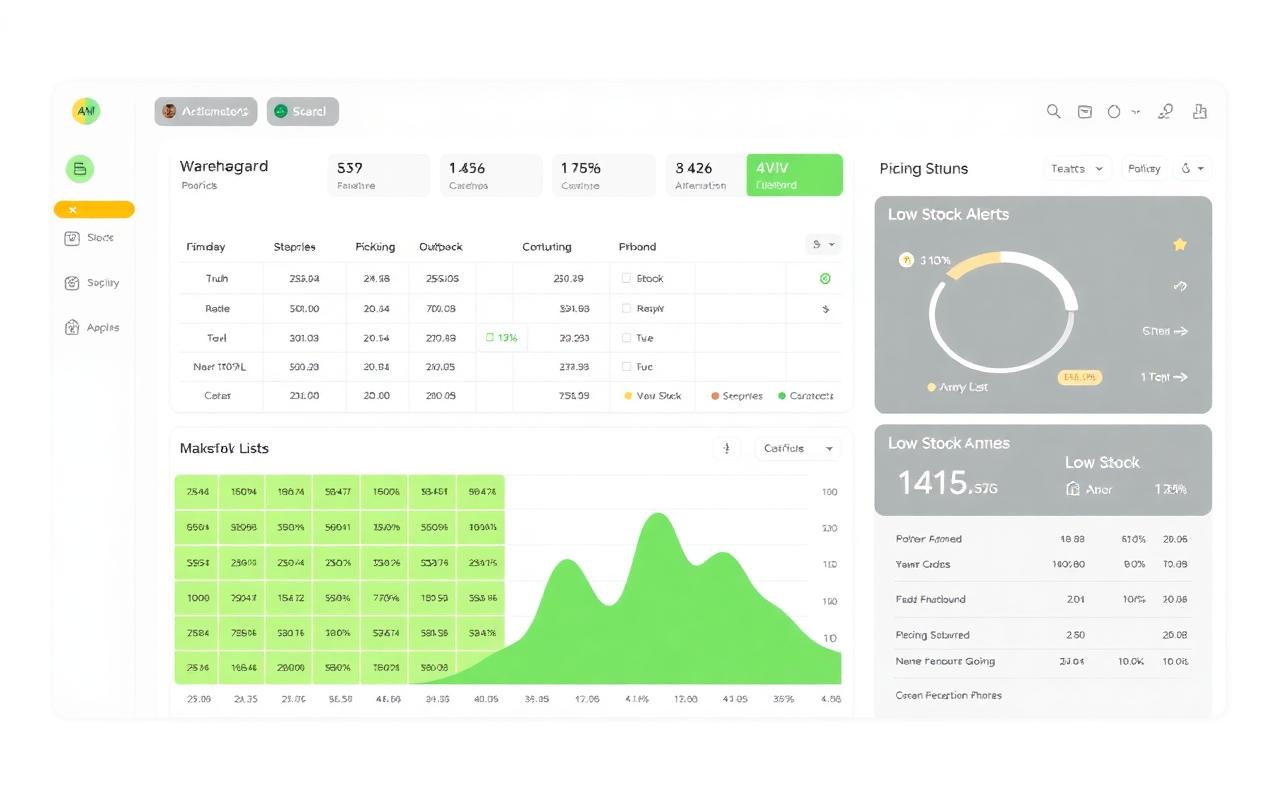Select the Cater row label

pos(217,396)
